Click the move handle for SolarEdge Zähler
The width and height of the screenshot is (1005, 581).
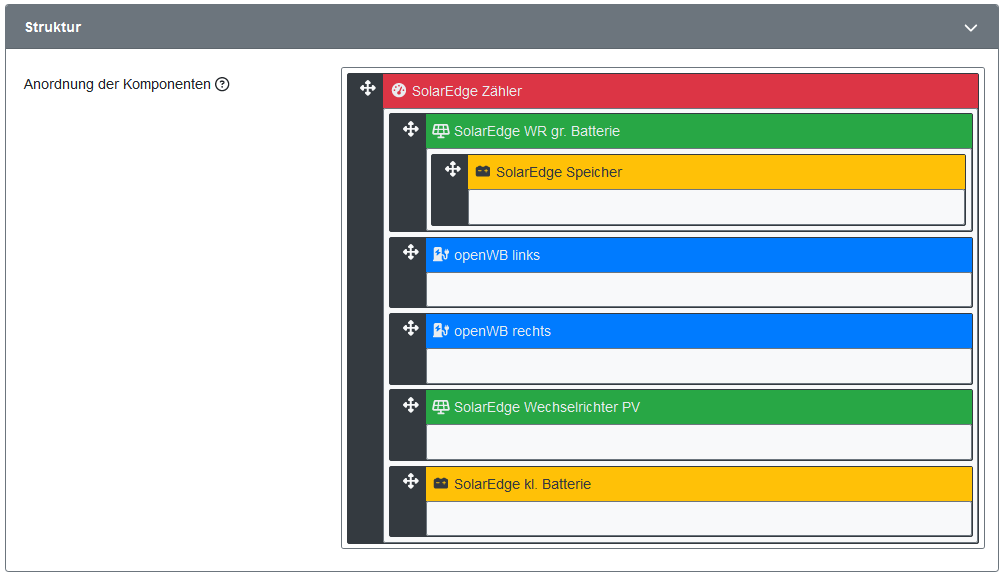pyautogui.click(x=367, y=88)
